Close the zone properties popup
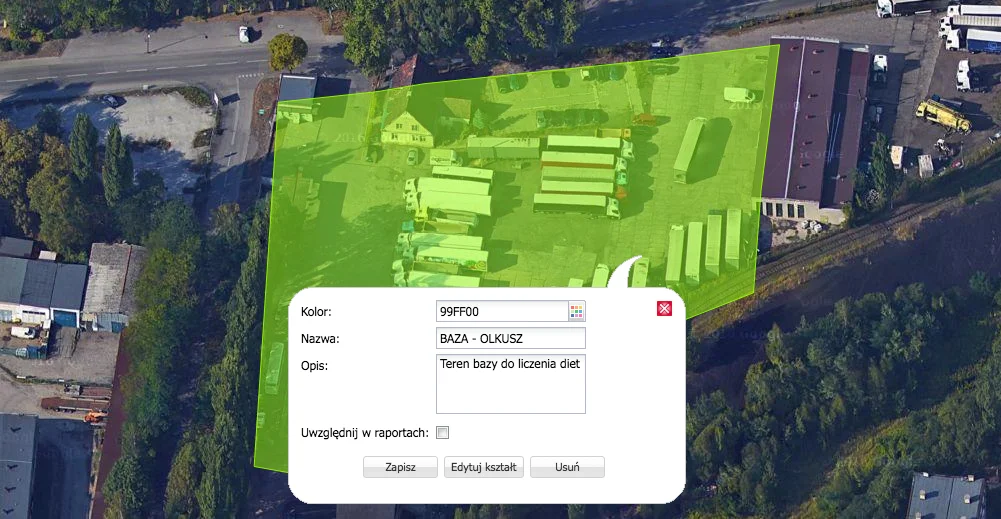This screenshot has width=1001, height=519. [664, 309]
